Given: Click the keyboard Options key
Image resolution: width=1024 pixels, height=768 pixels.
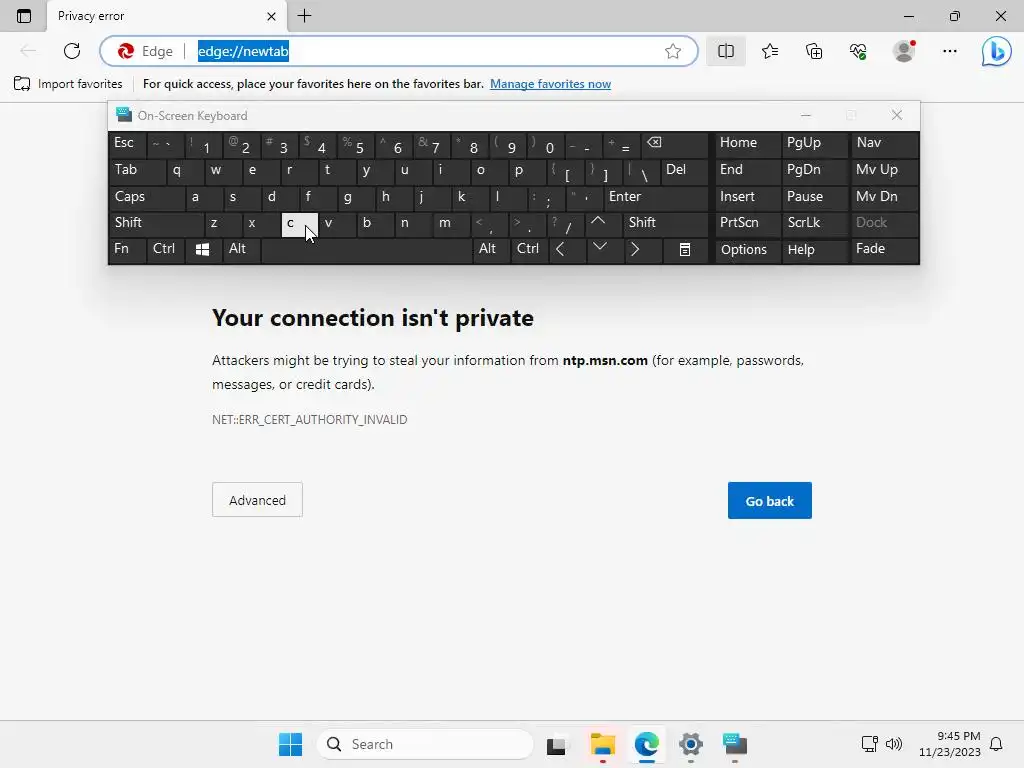Looking at the screenshot, I should (746, 249).
